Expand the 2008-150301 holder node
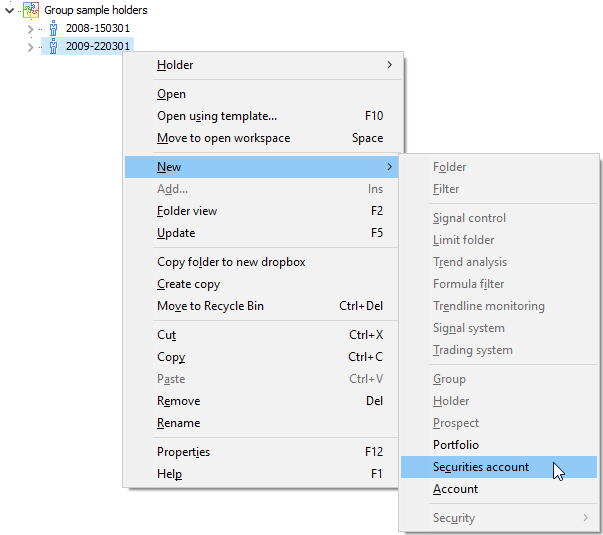603x535 pixels. point(30,28)
